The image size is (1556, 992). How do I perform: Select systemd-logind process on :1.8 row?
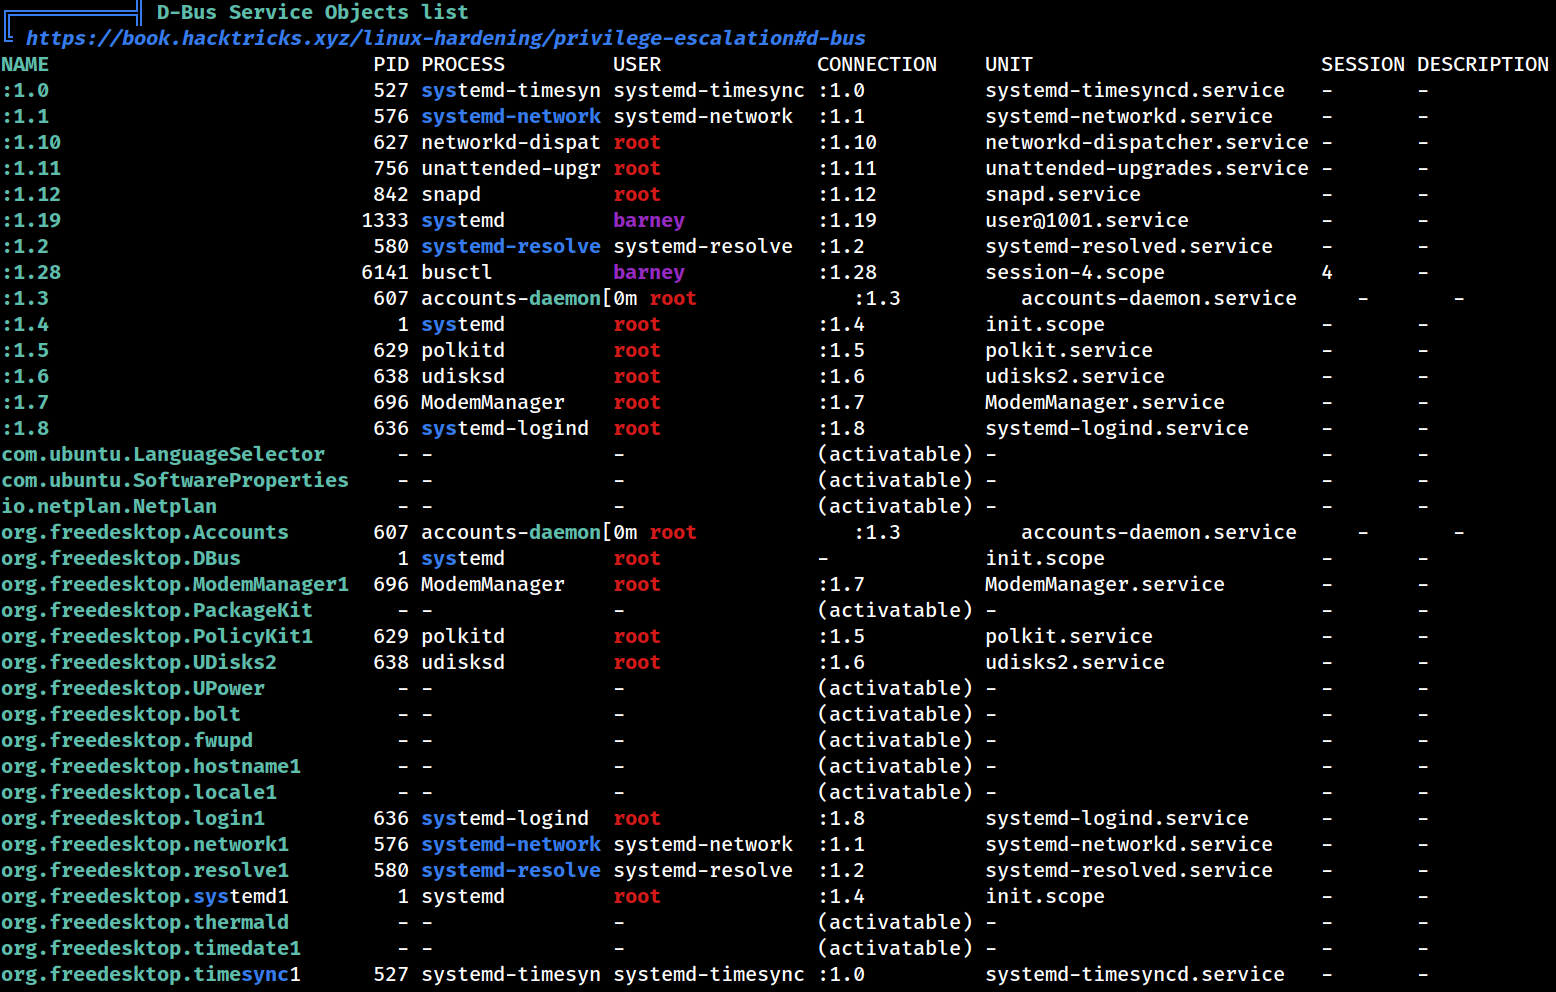(505, 428)
